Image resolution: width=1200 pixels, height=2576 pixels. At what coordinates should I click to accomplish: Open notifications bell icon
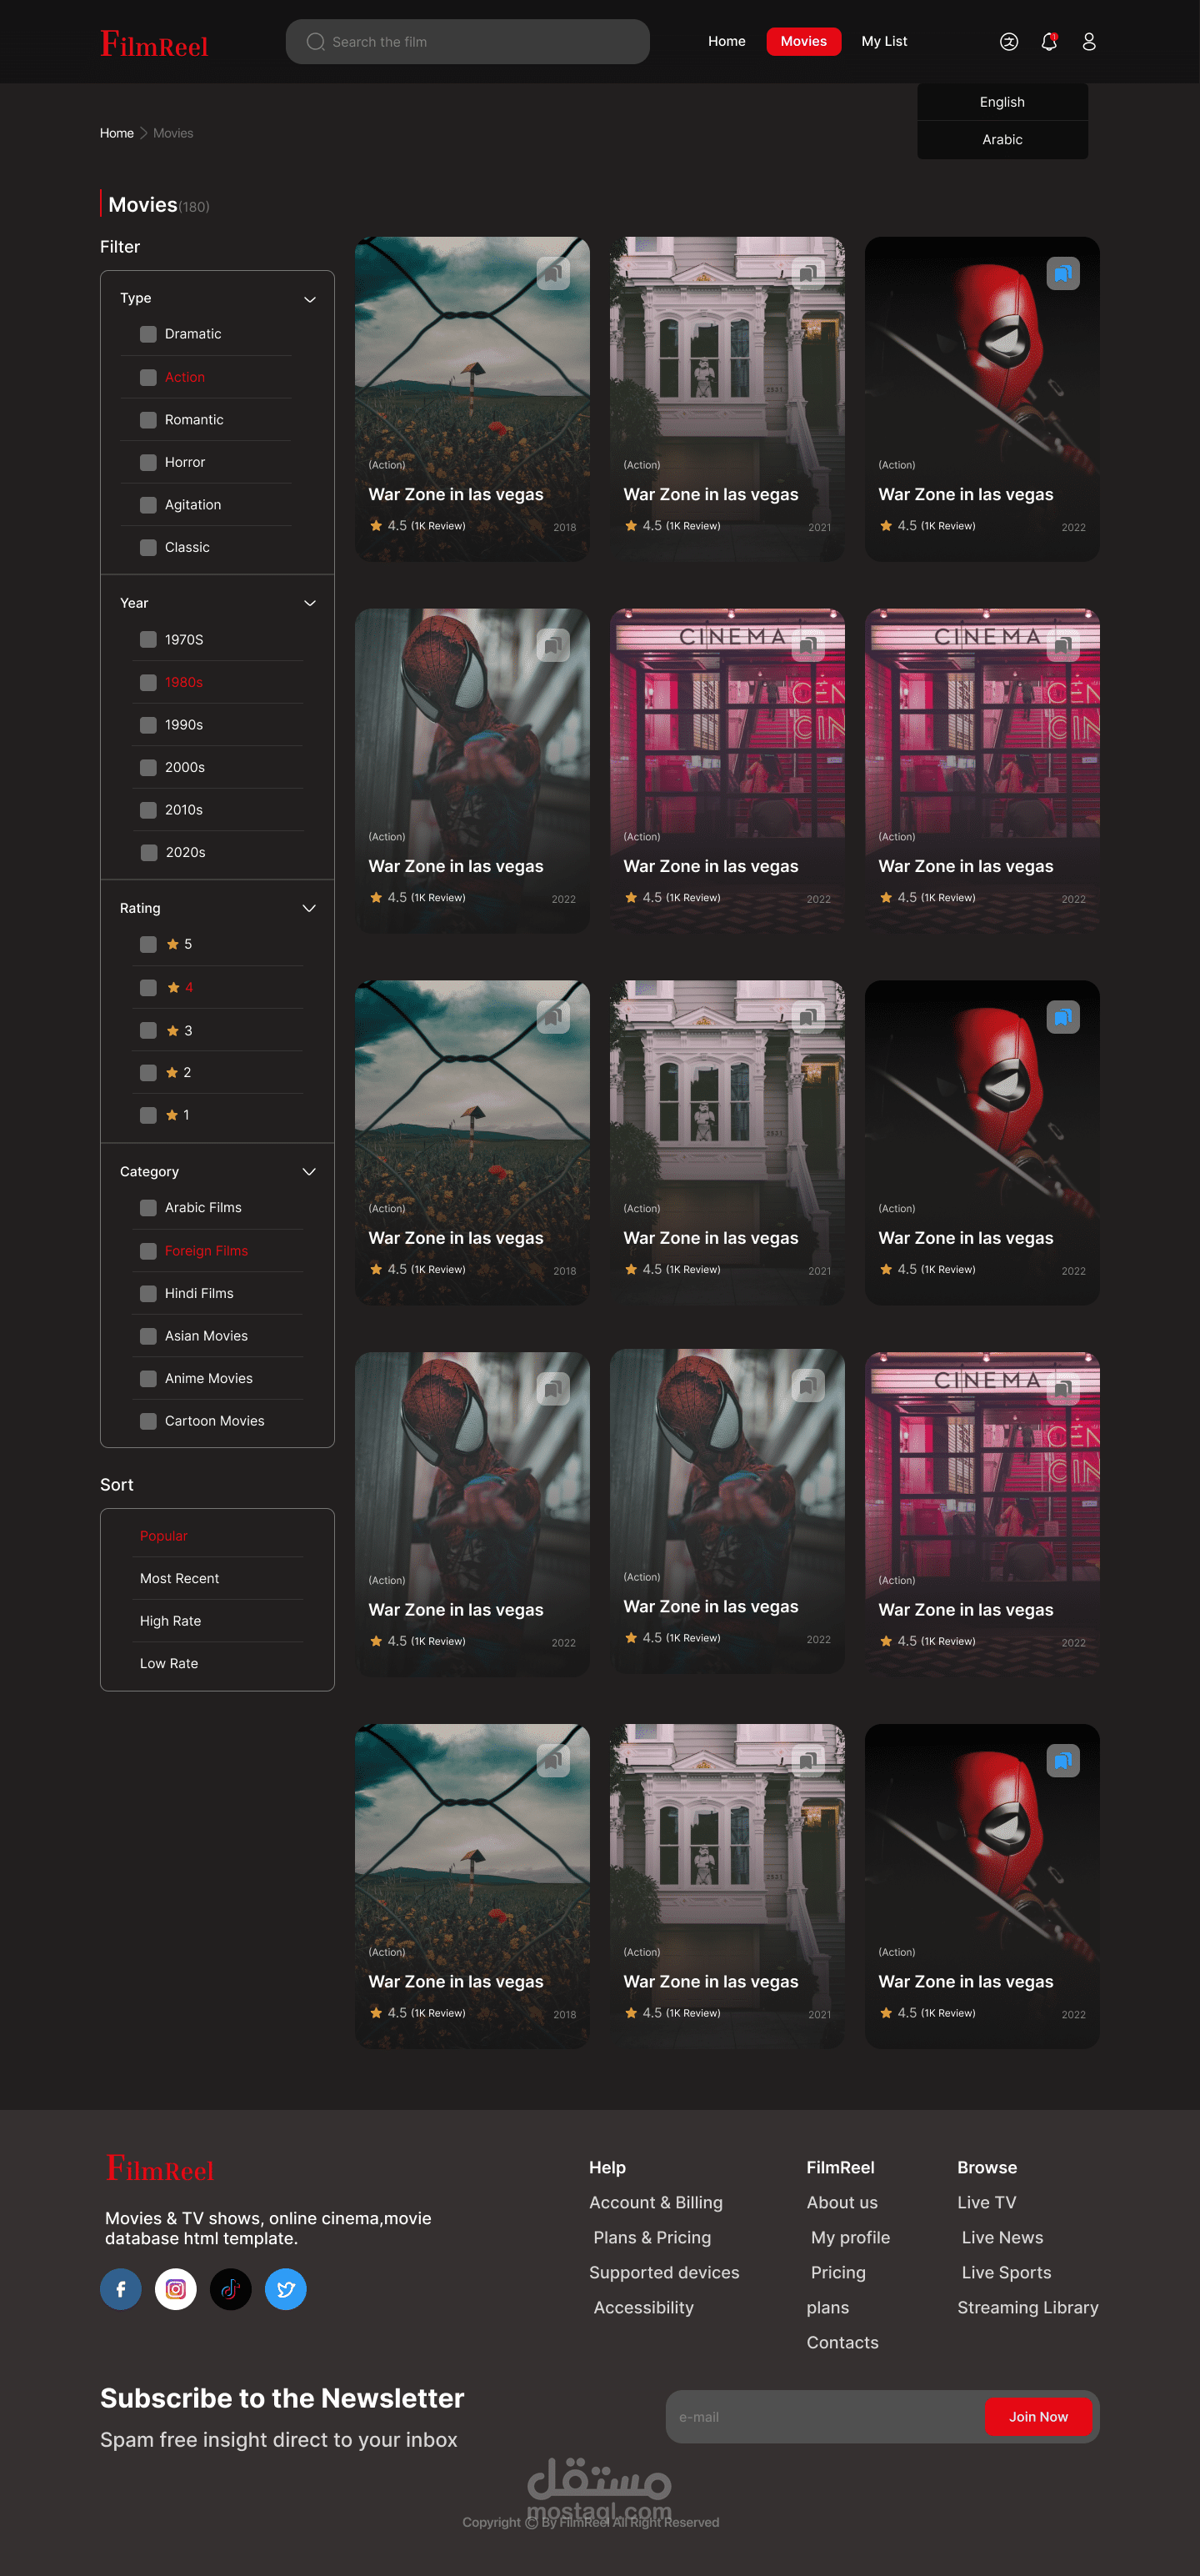tap(1048, 41)
